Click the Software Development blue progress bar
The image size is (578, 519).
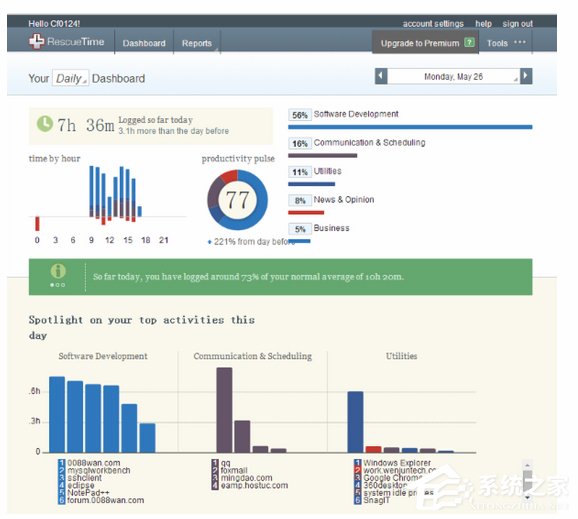[x=410, y=127]
